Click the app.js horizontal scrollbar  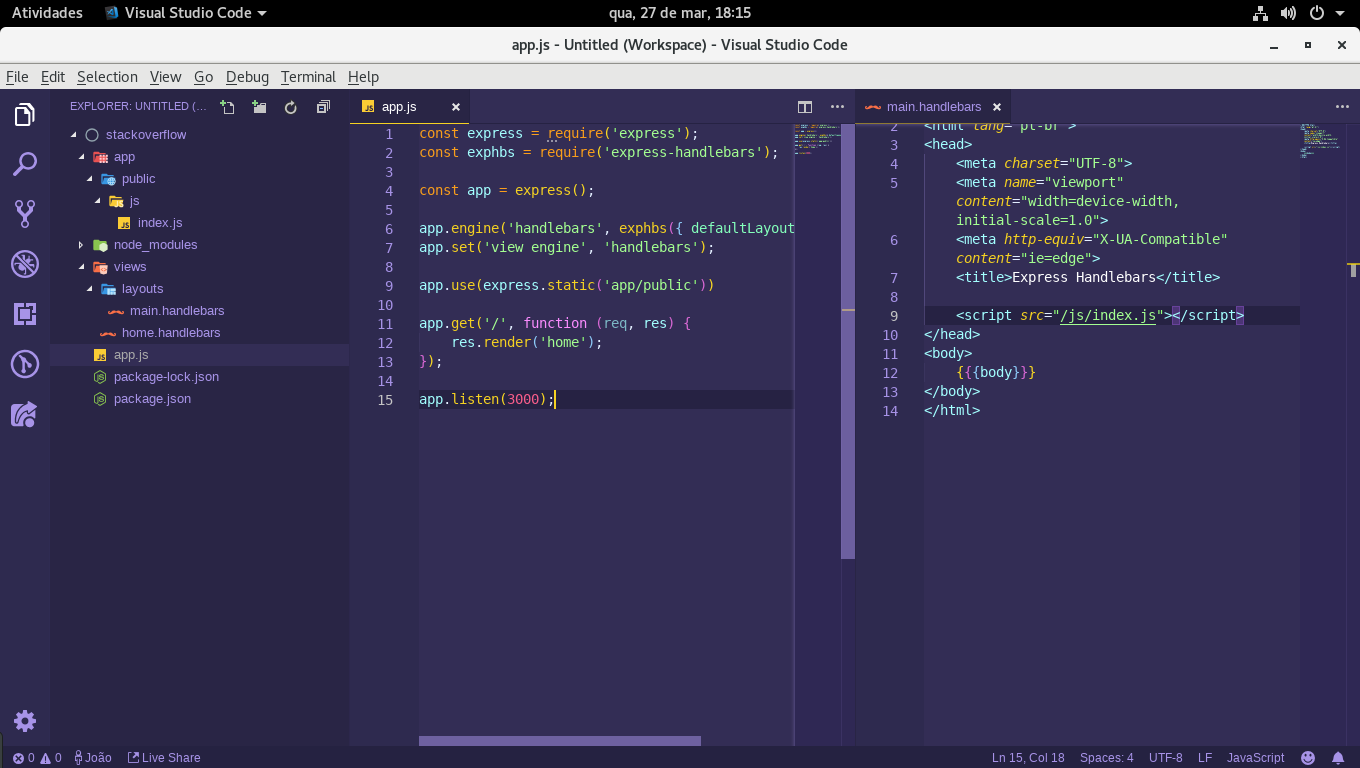[x=560, y=741]
